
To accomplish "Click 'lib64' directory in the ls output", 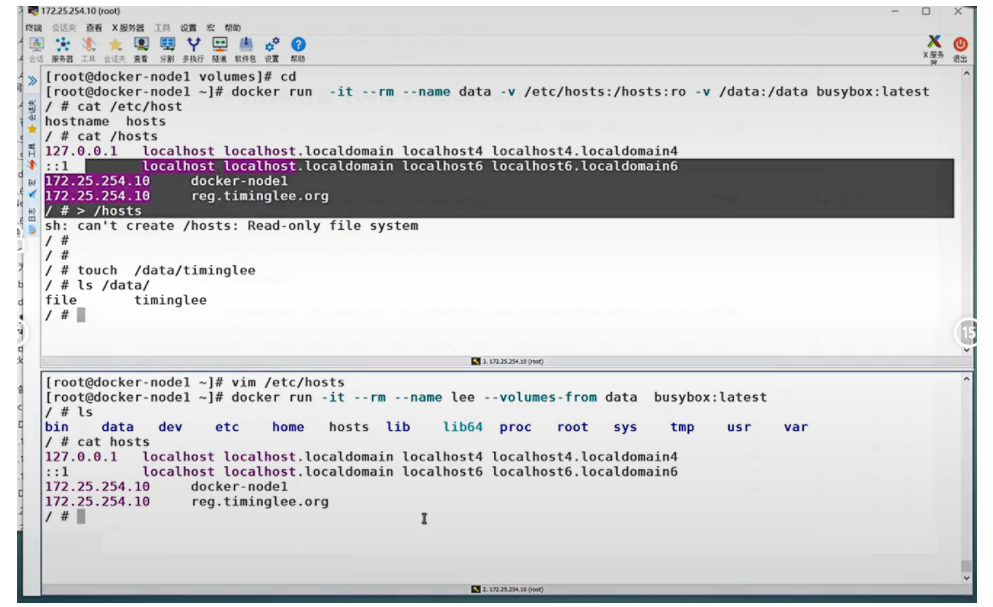I will (x=463, y=427).
